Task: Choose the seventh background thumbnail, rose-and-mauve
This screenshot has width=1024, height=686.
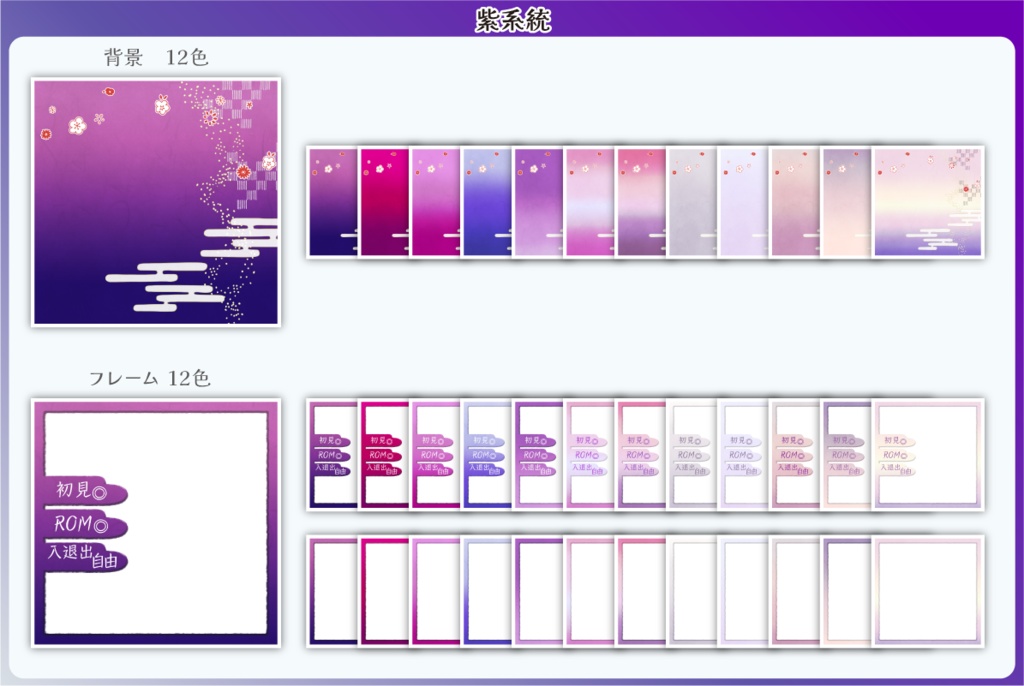Action: pos(641,202)
